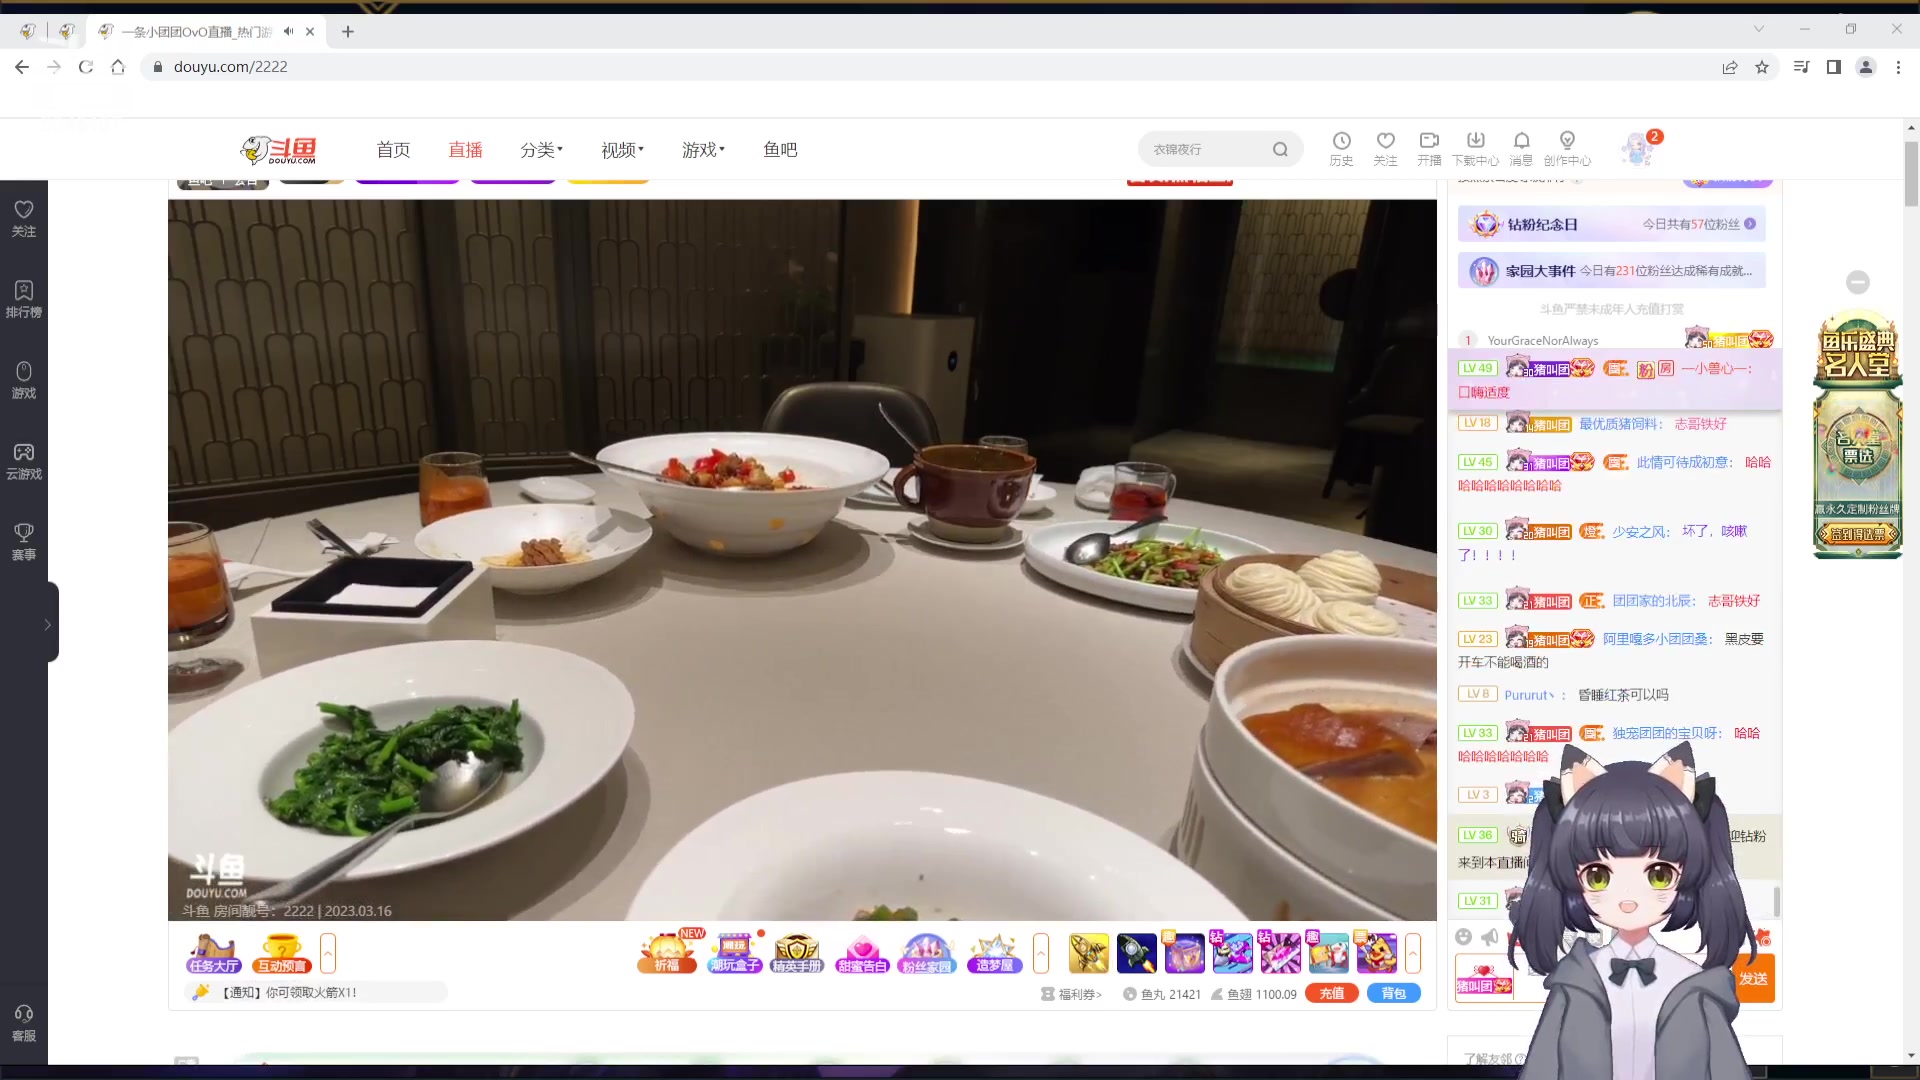
Task: Open a new browser tab
Action: 347,31
